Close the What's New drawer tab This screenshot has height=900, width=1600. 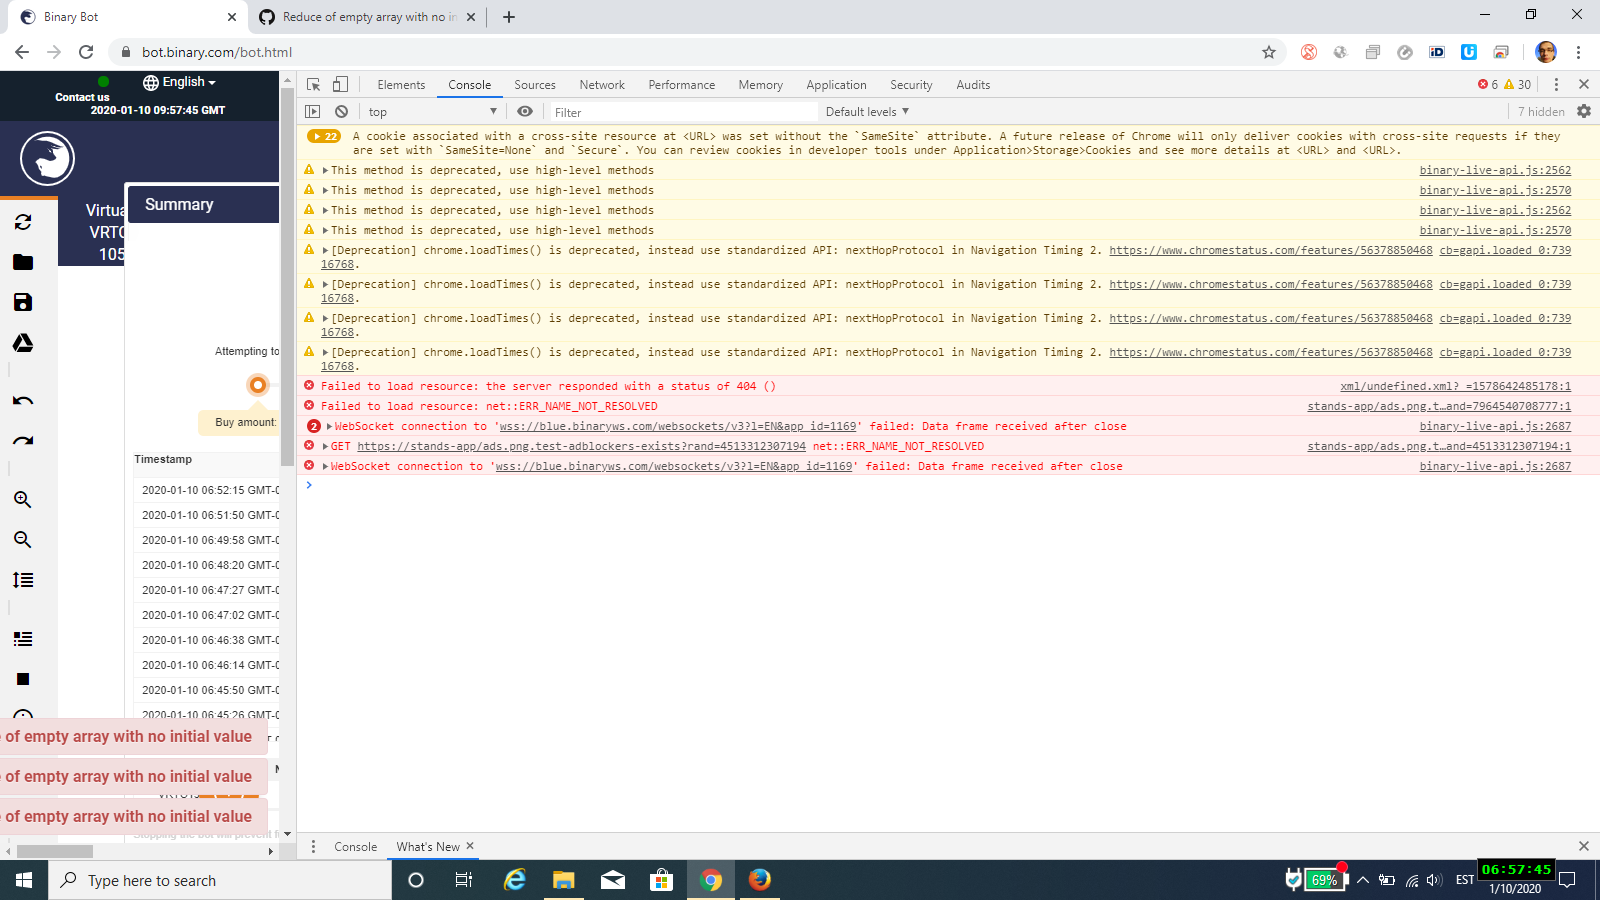pyautogui.click(x=470, y=846)
